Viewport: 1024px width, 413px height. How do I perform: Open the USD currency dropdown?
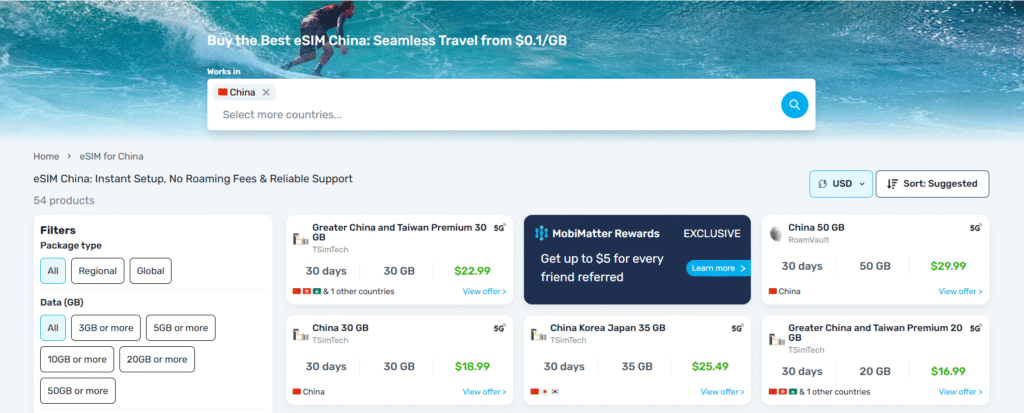pyautogui.click(x=841, y=184)
